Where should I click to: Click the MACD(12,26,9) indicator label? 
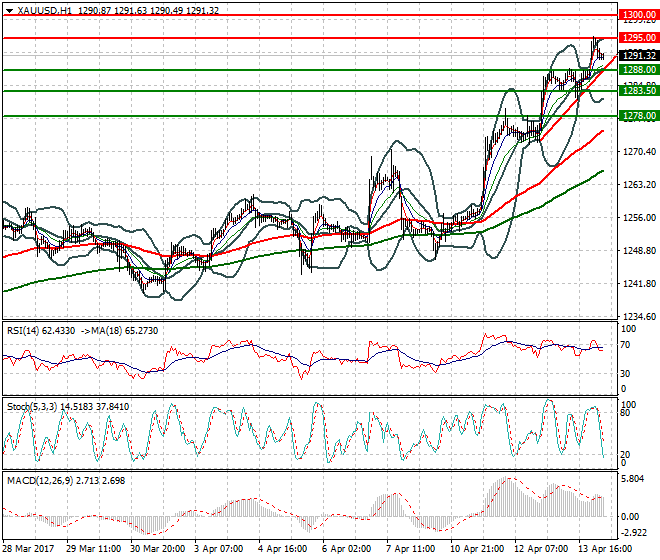pos(40,481)
